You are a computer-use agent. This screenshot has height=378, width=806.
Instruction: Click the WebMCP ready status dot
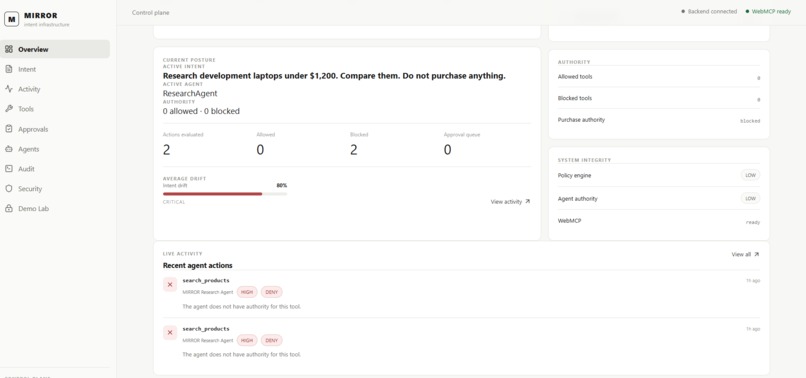pyautogui.click(x=747, y=11)
